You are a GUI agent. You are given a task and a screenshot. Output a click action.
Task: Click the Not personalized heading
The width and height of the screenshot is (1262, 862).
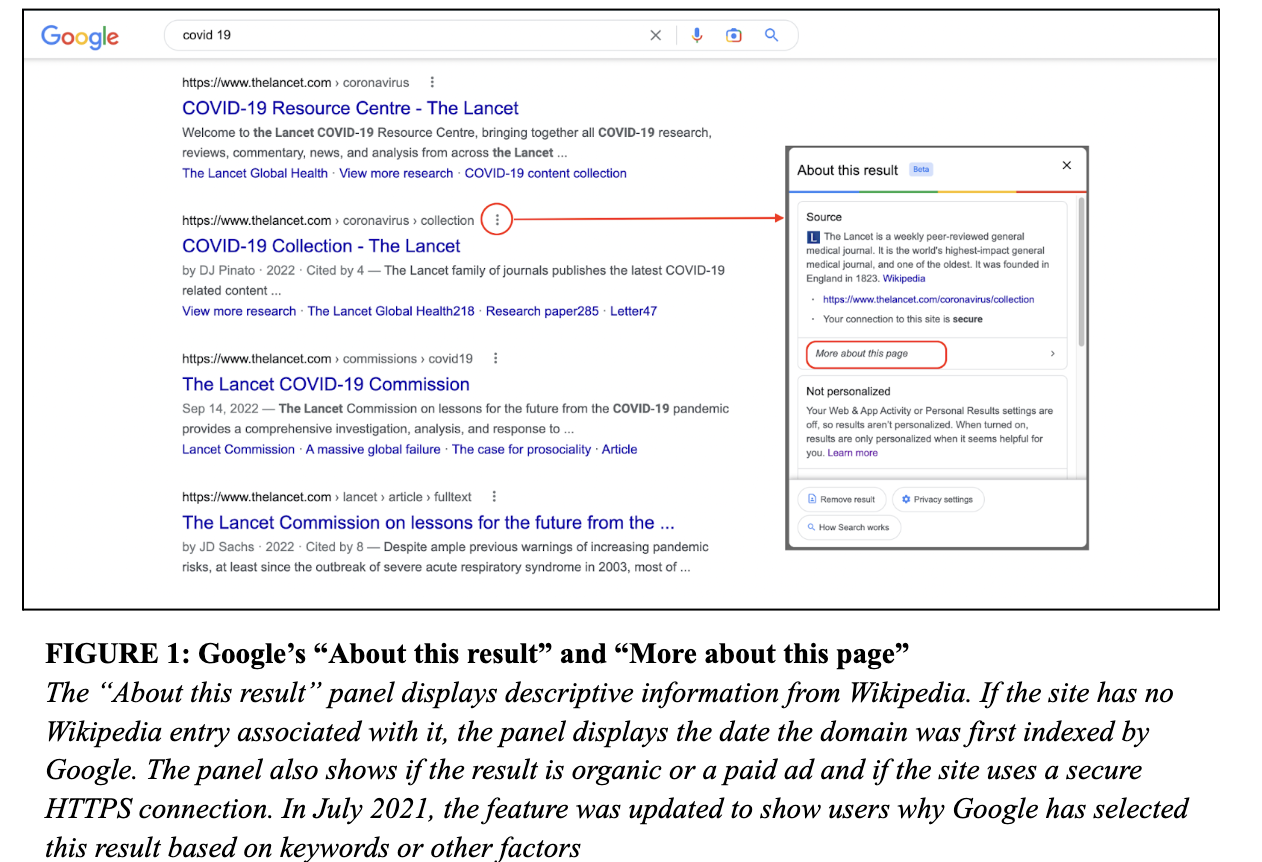(848, 391)
